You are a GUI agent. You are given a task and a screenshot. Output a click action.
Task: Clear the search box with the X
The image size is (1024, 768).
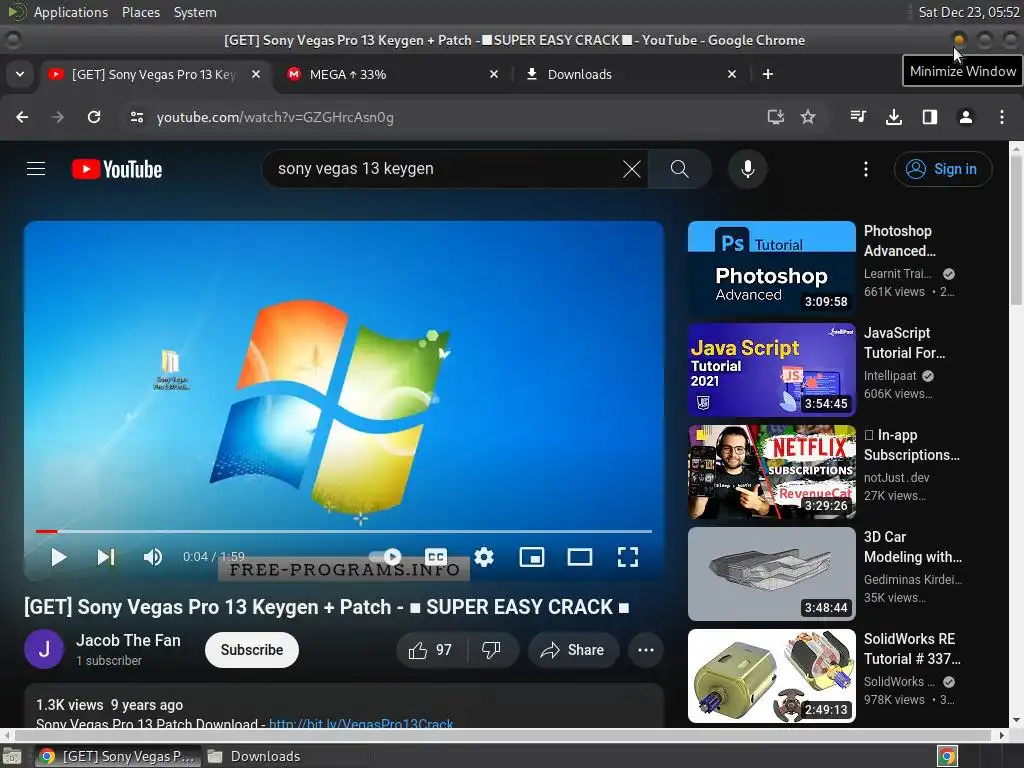pyautogui.click(x=632, y=169)
